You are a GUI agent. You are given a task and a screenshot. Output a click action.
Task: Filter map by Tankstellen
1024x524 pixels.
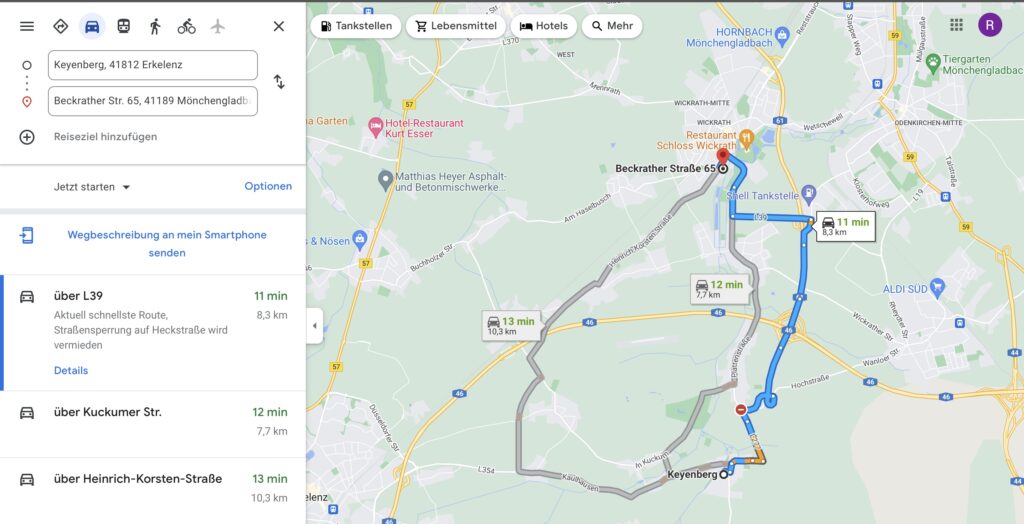tap(356, 26)
